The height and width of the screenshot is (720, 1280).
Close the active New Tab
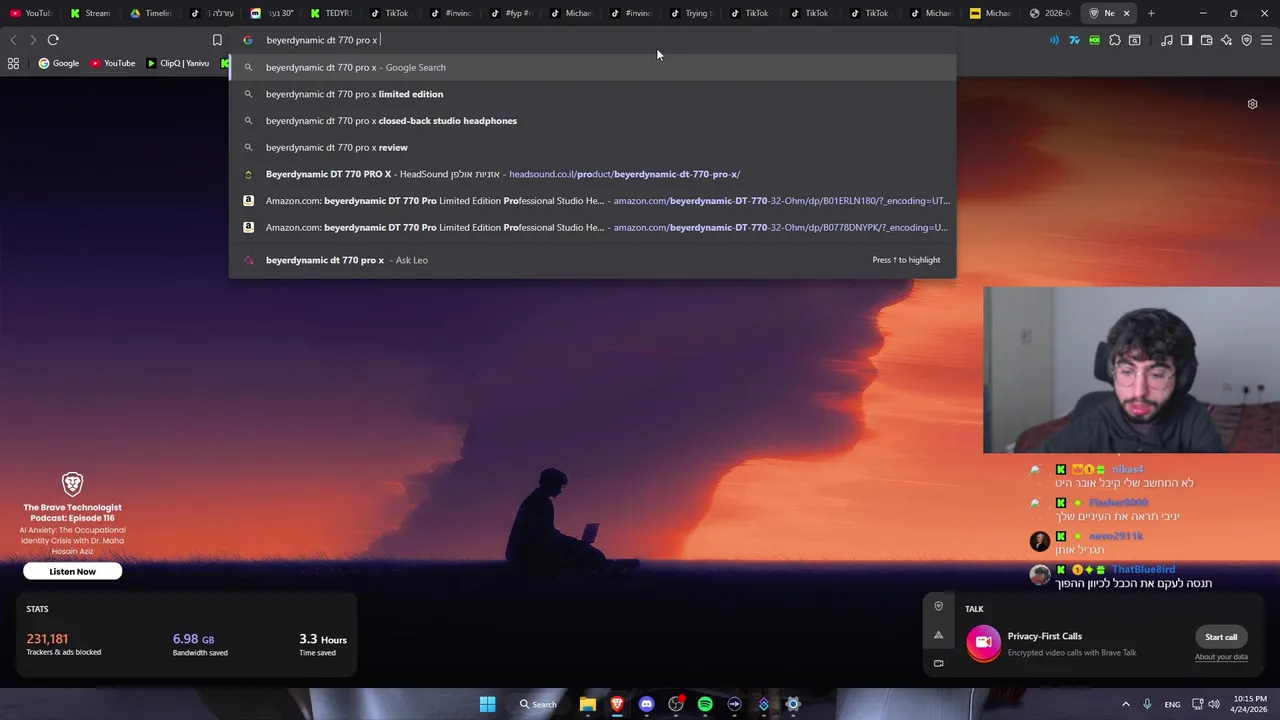(x=1127, y=13)
